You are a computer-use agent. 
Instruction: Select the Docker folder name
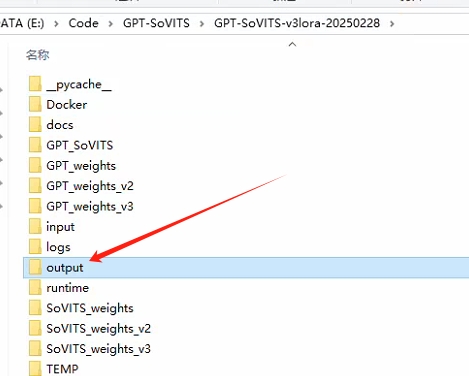point(67,105)
